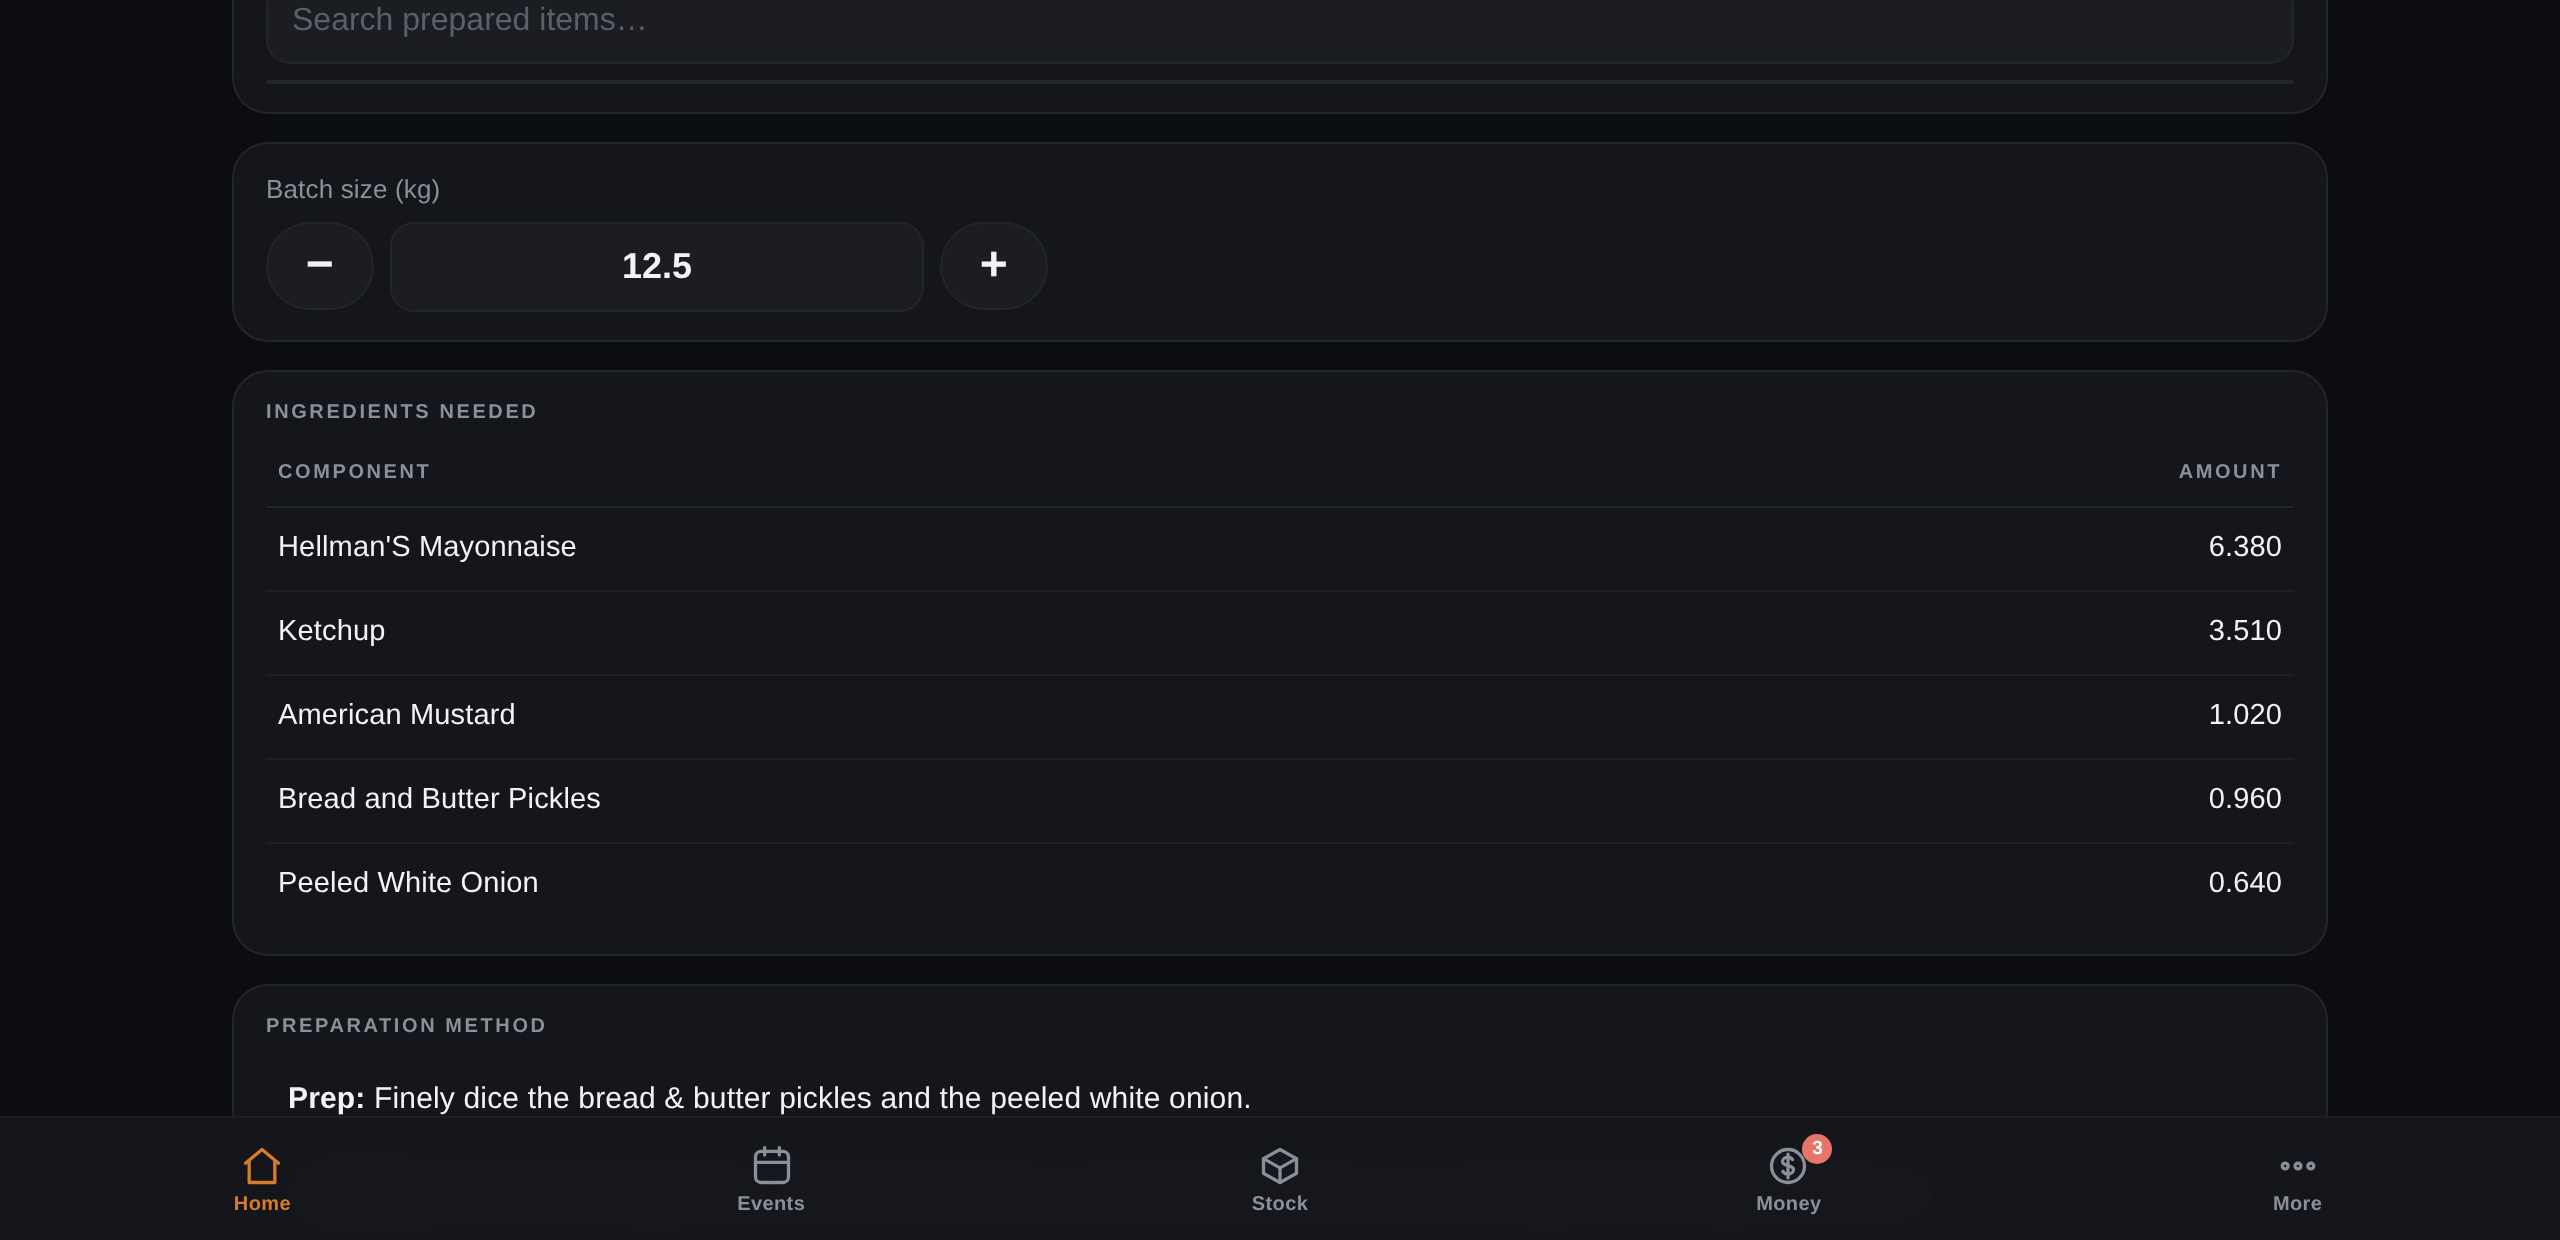Decrease batch size with minus button
The image size is (2560, 1240).
(x=320, y=265)
